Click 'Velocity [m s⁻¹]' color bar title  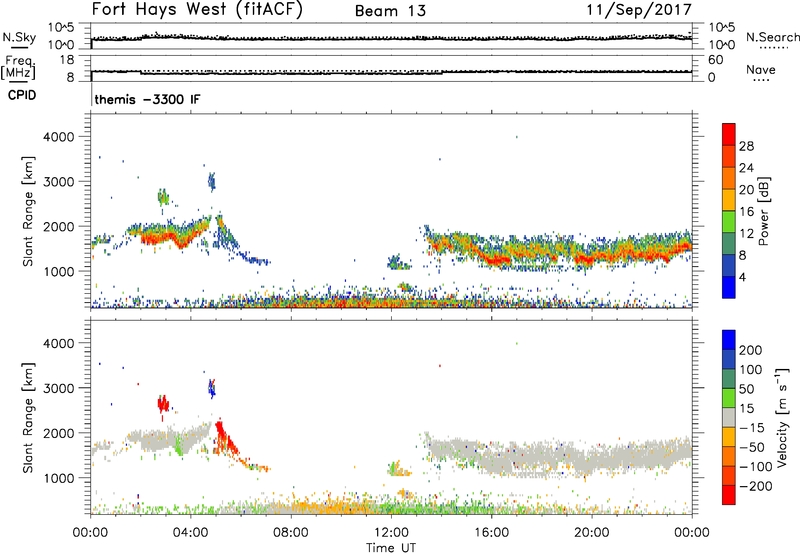782,417
